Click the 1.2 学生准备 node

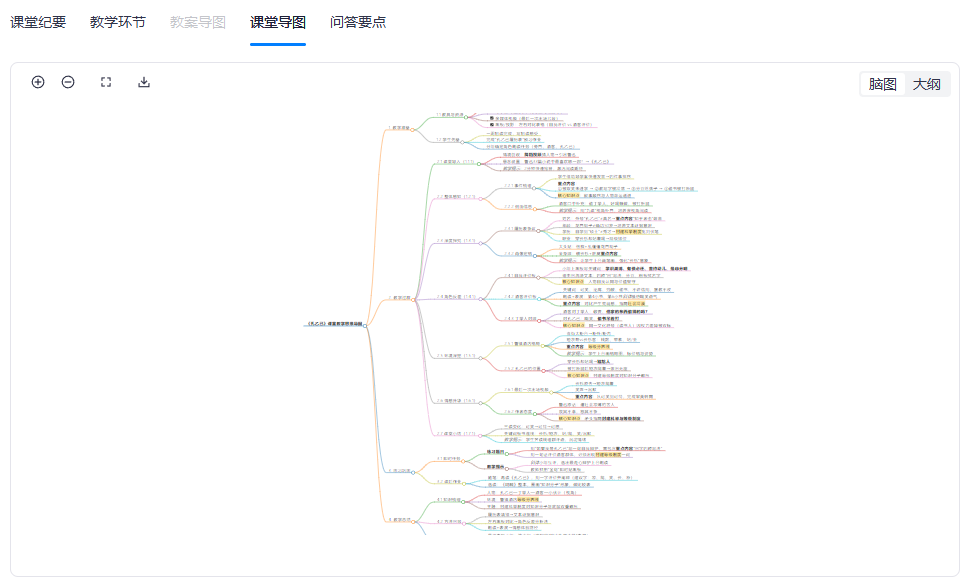(448, 140)
